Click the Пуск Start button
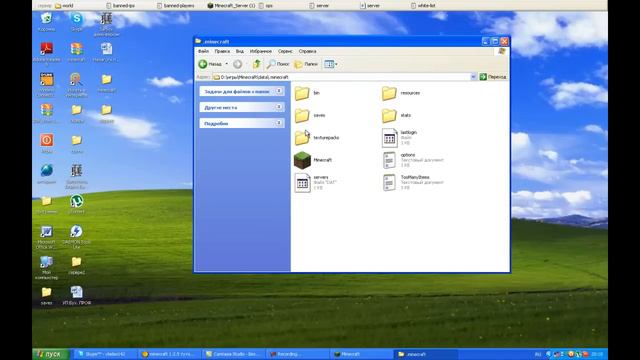 51,354
